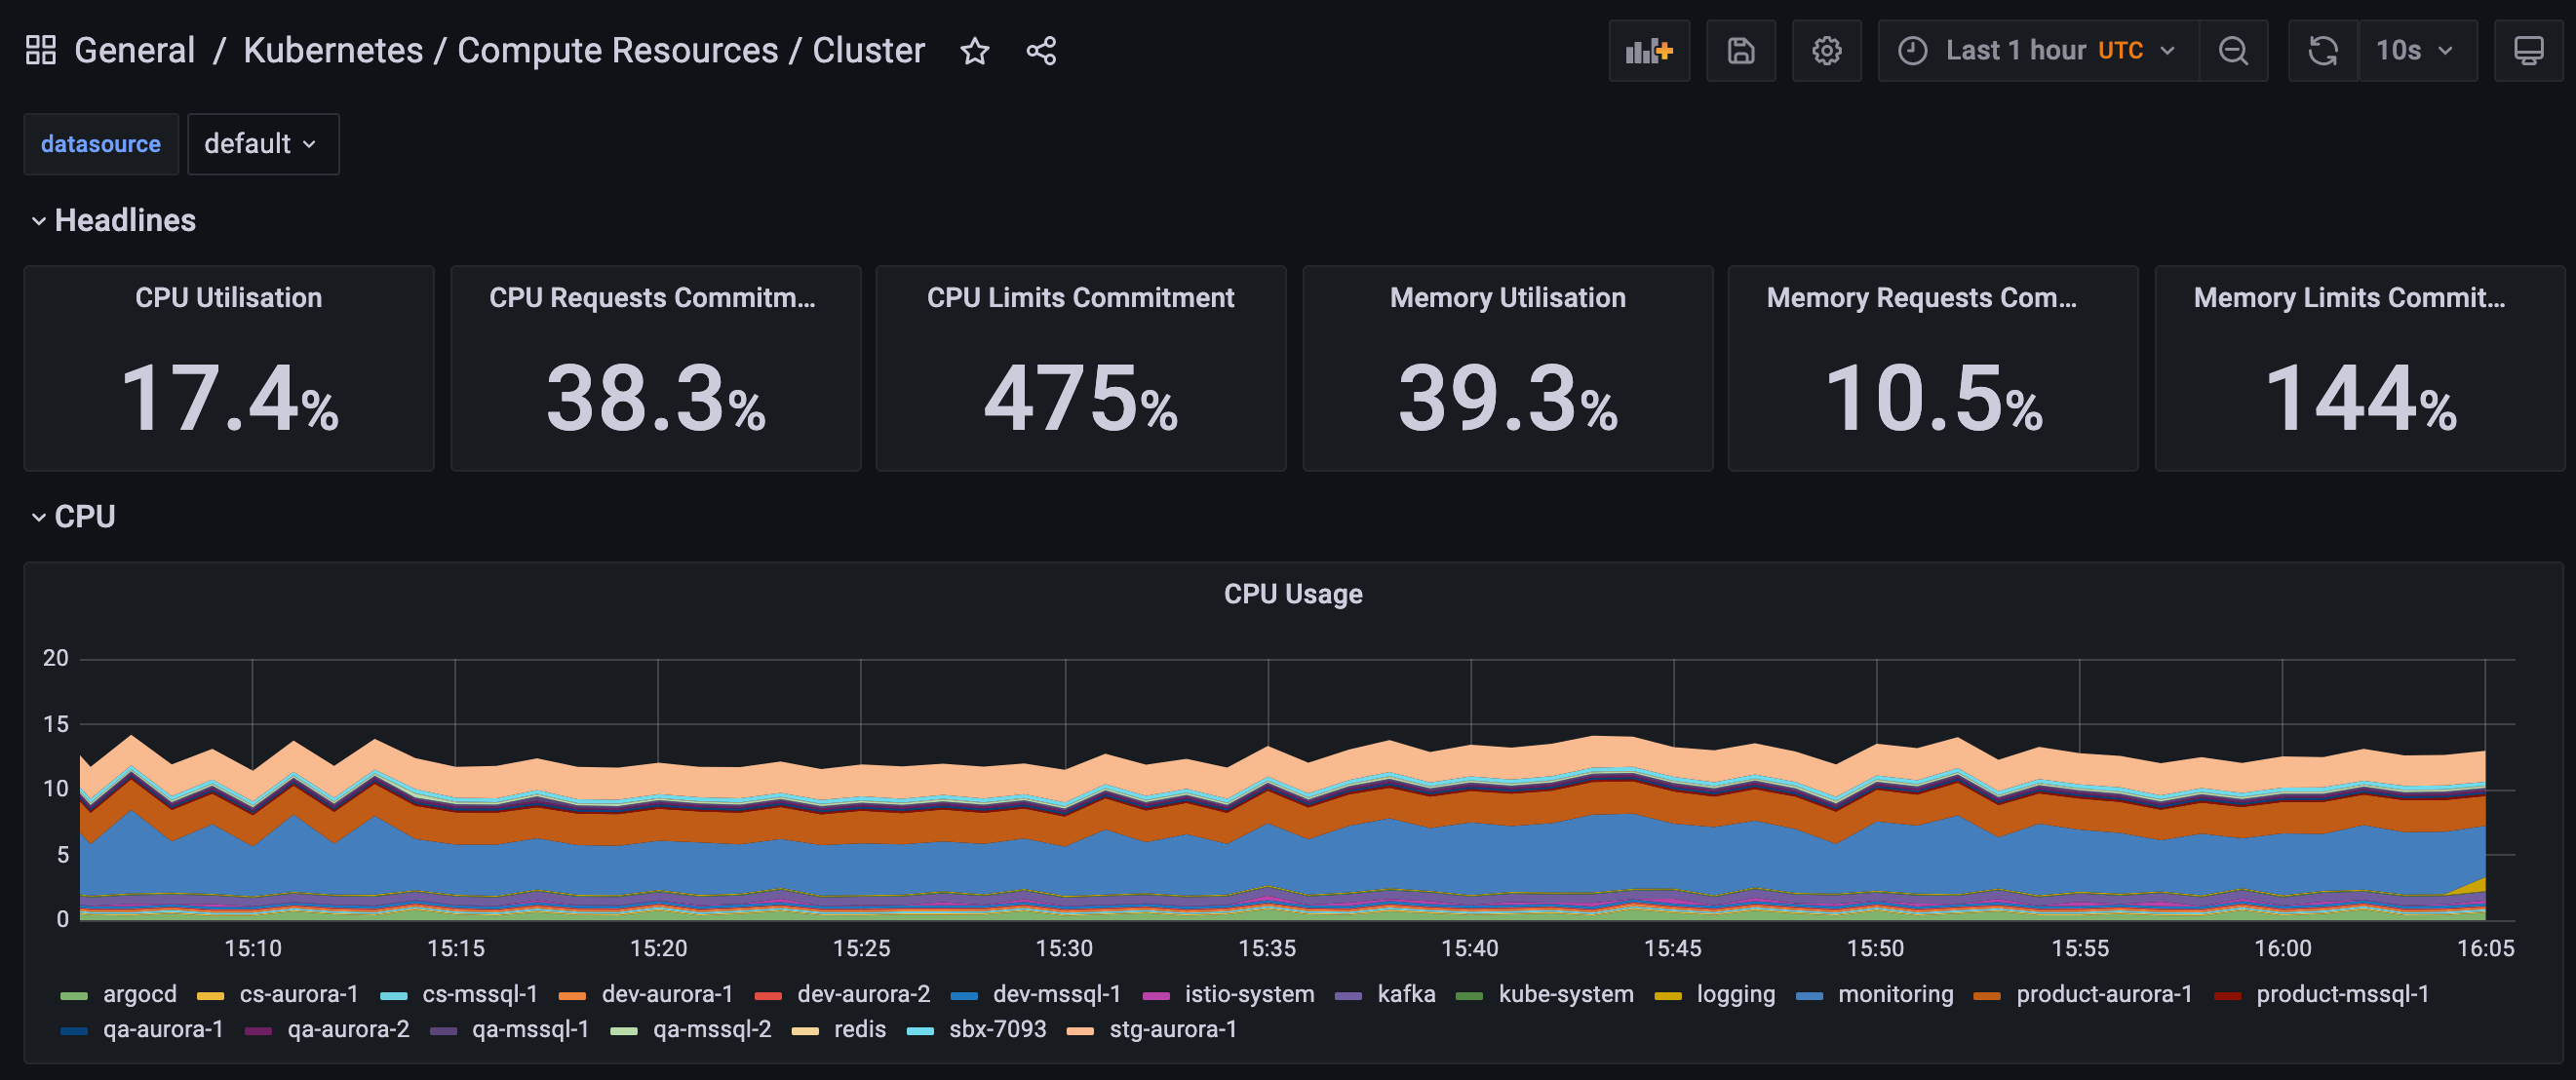Toggle kafka series in legend

(1406, 994)
